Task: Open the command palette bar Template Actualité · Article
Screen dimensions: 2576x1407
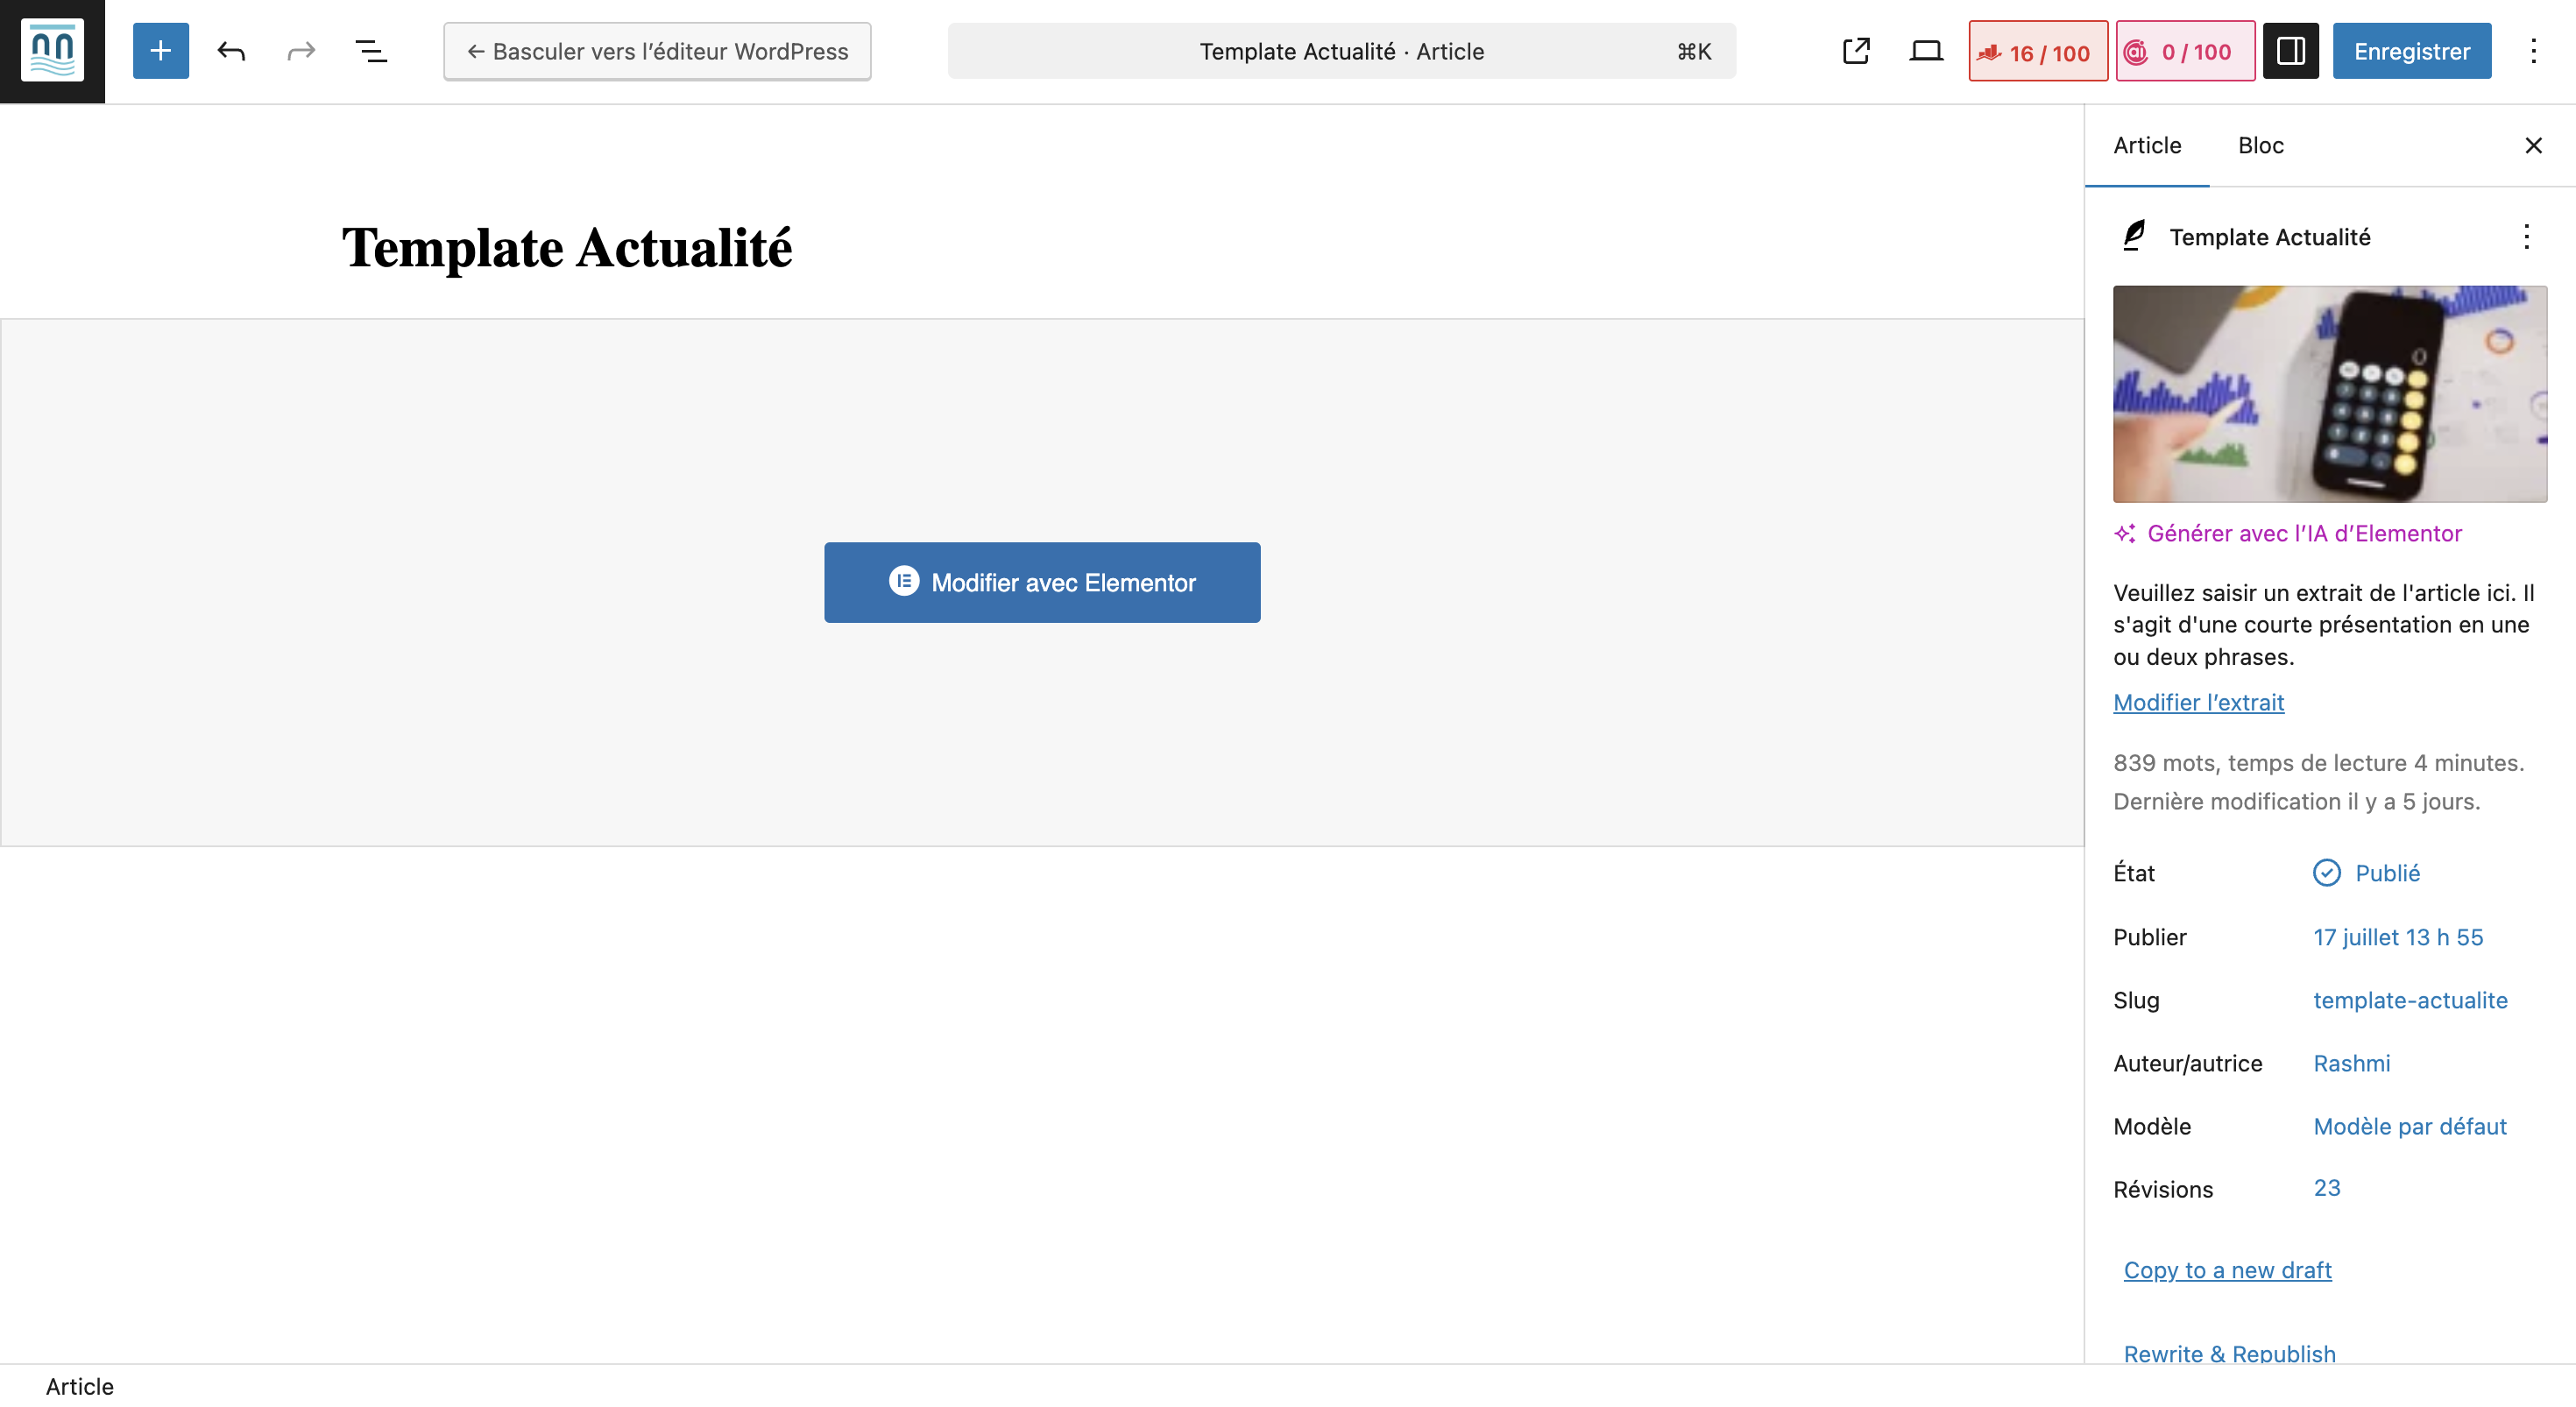Action: click(1341, 51)
